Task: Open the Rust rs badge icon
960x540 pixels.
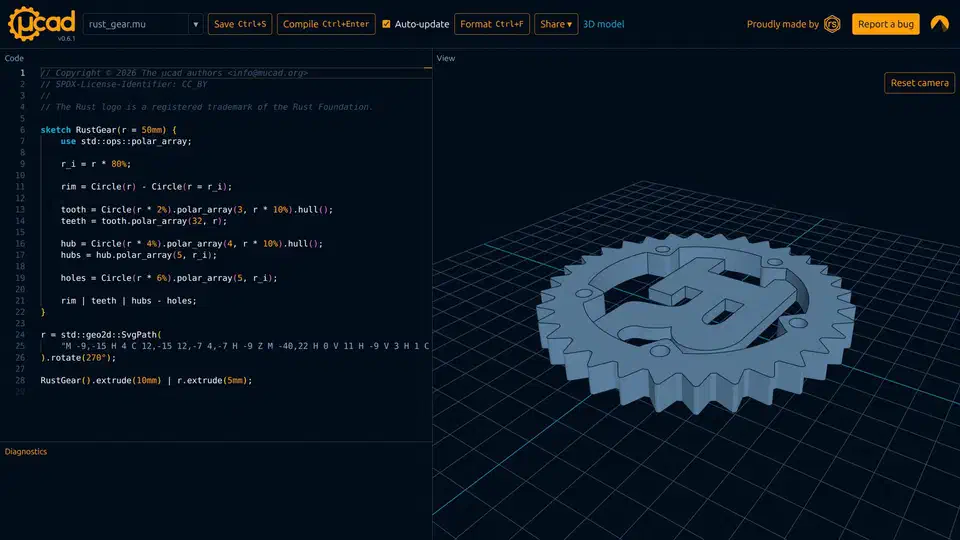Action: coord(832,24)
